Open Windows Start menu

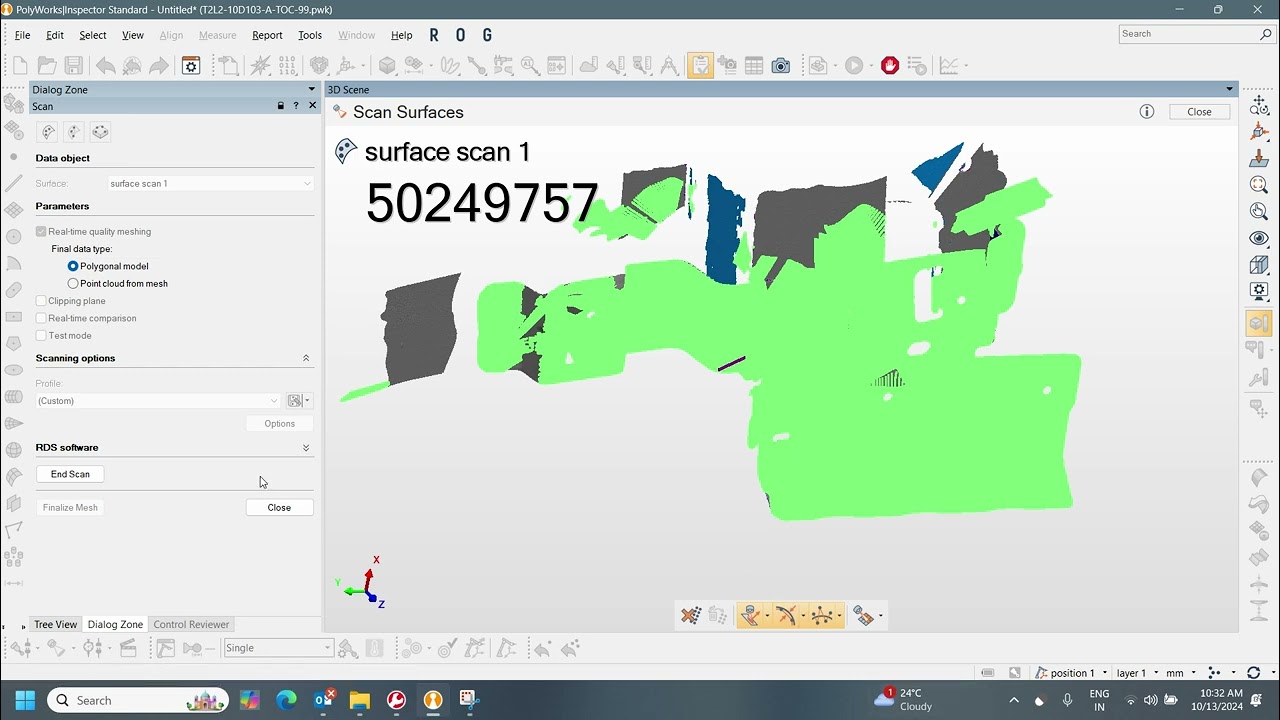(25, 700)
